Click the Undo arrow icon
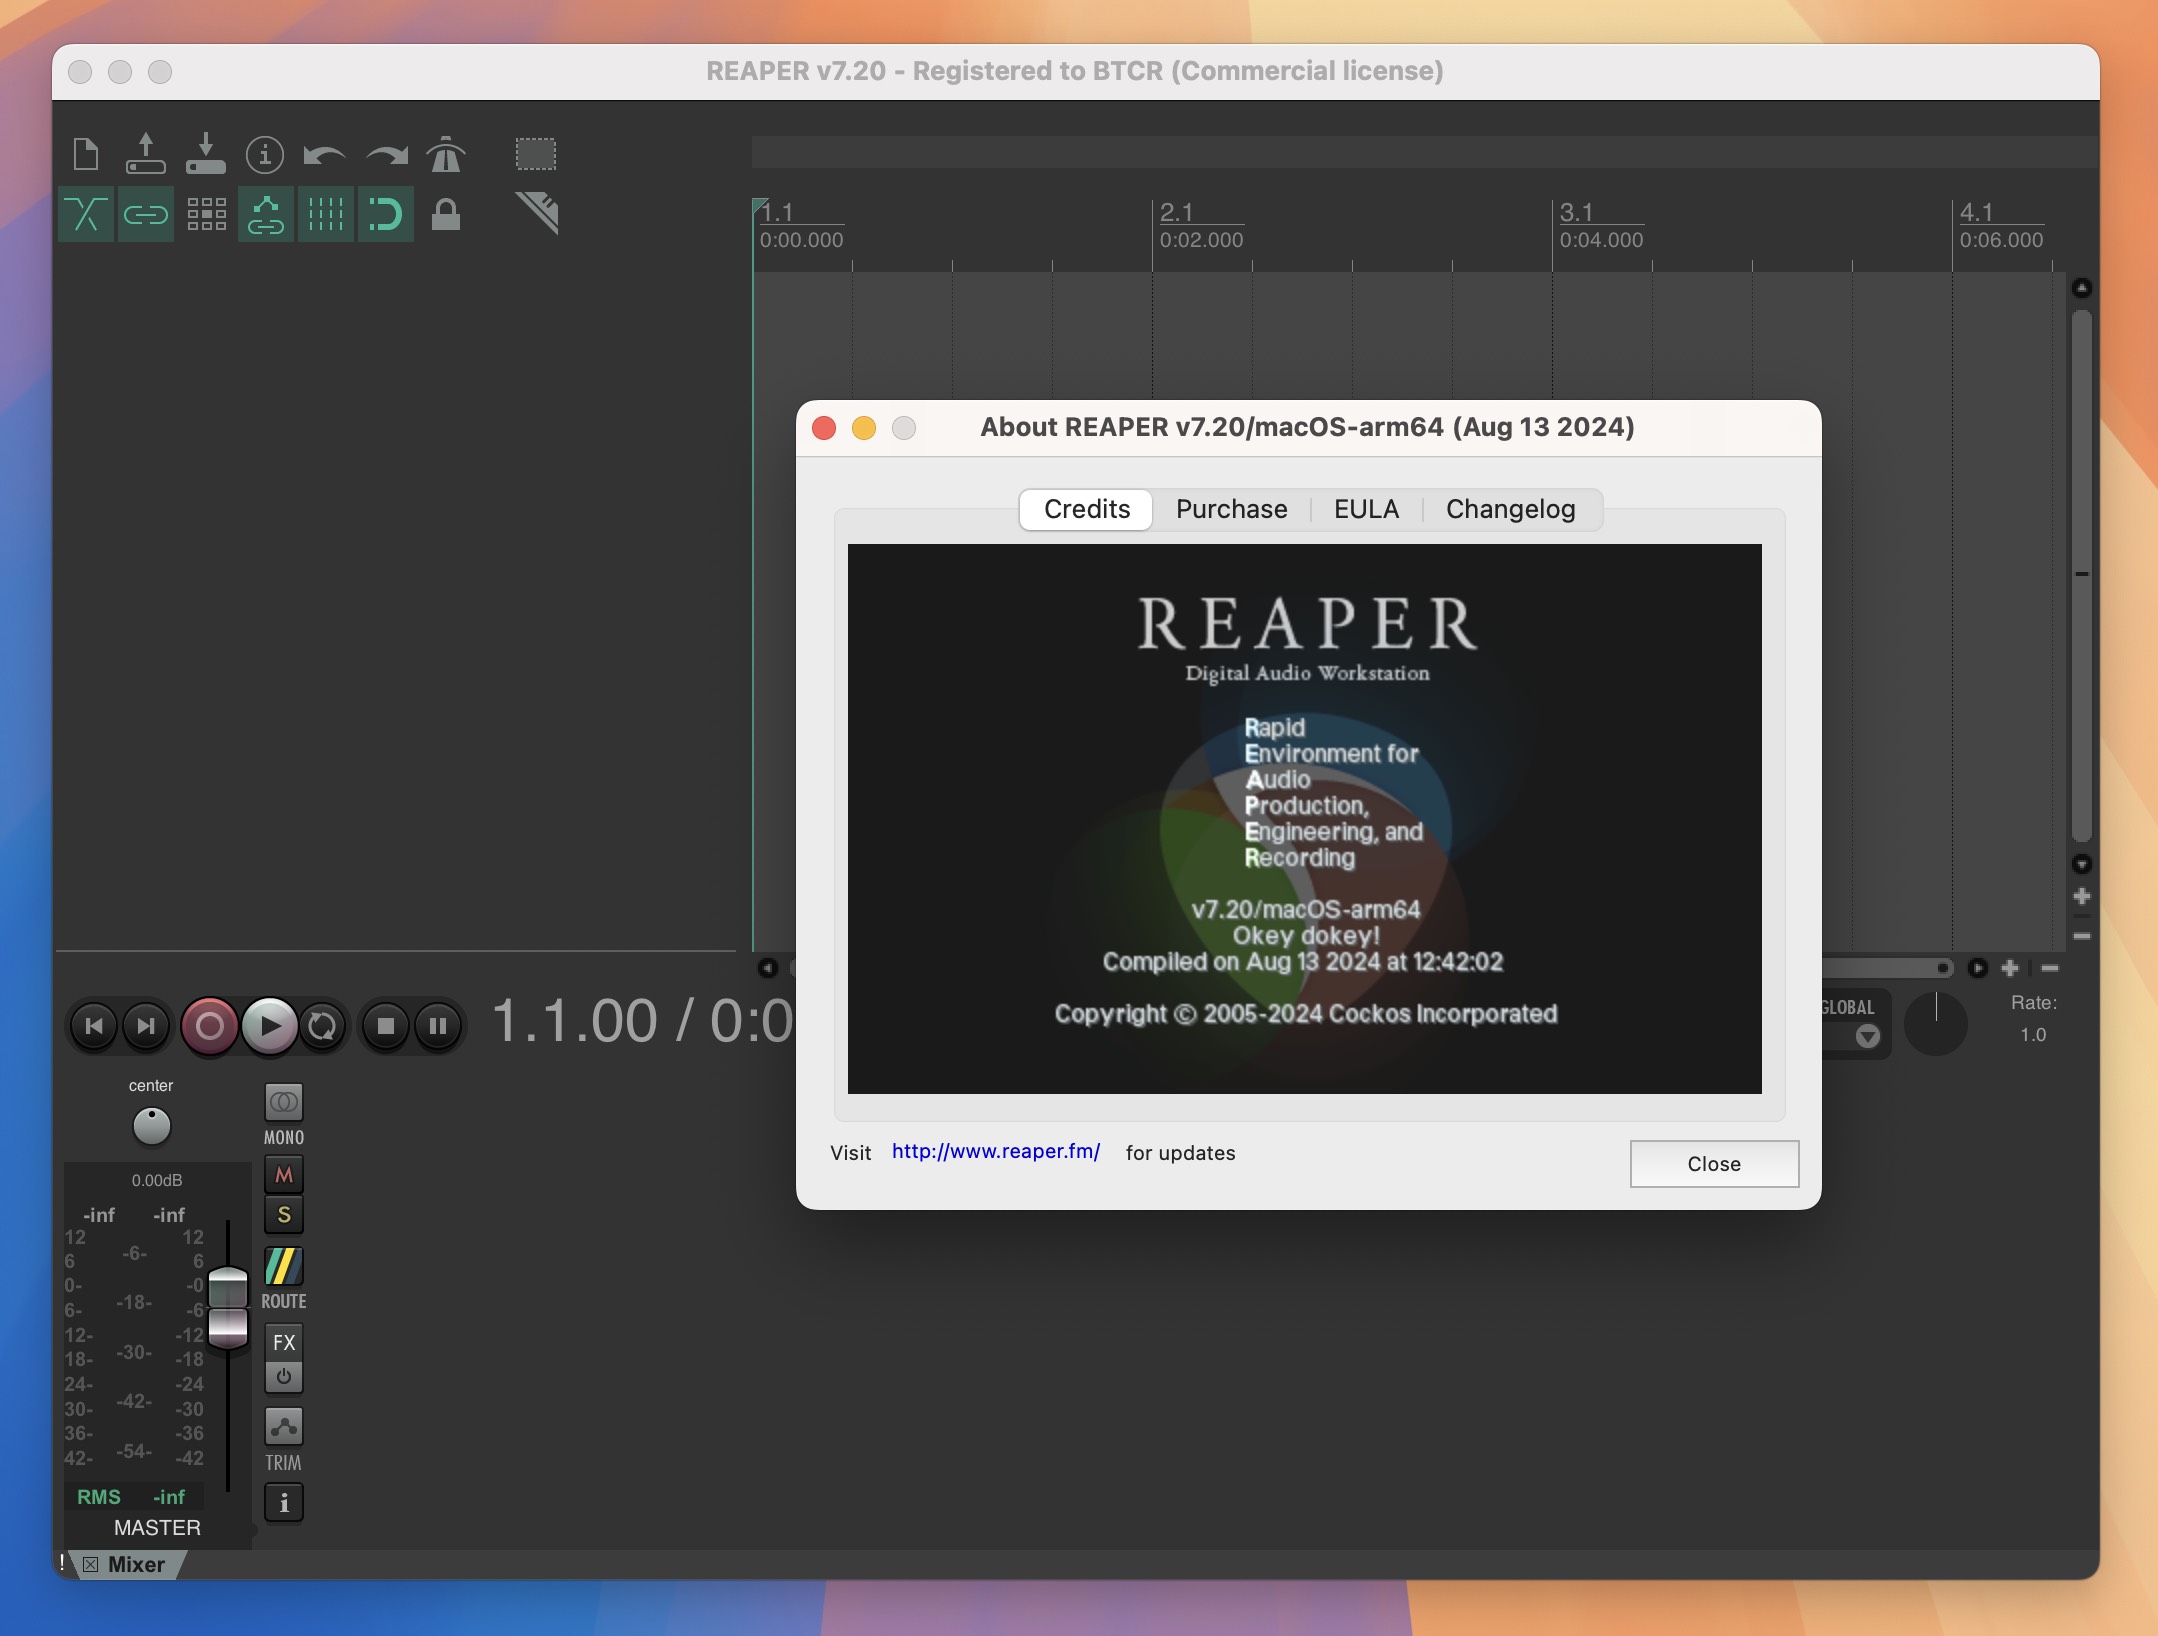This screenshot has height=1636, width=2158. point(324,155)
